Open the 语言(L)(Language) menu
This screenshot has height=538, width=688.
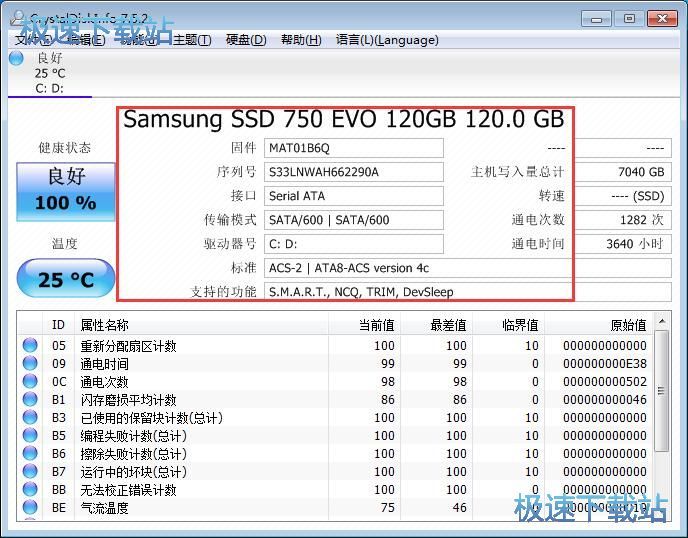click(387, 40)
